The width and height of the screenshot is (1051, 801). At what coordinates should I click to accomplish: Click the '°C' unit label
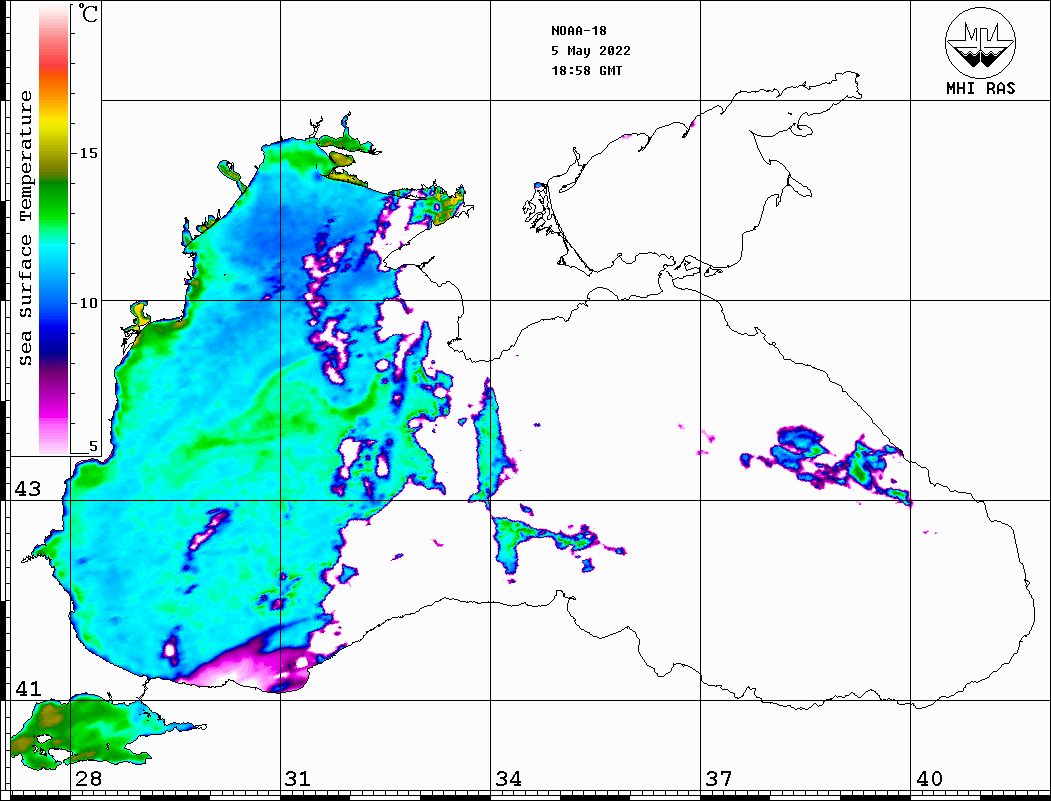[88, 13]
